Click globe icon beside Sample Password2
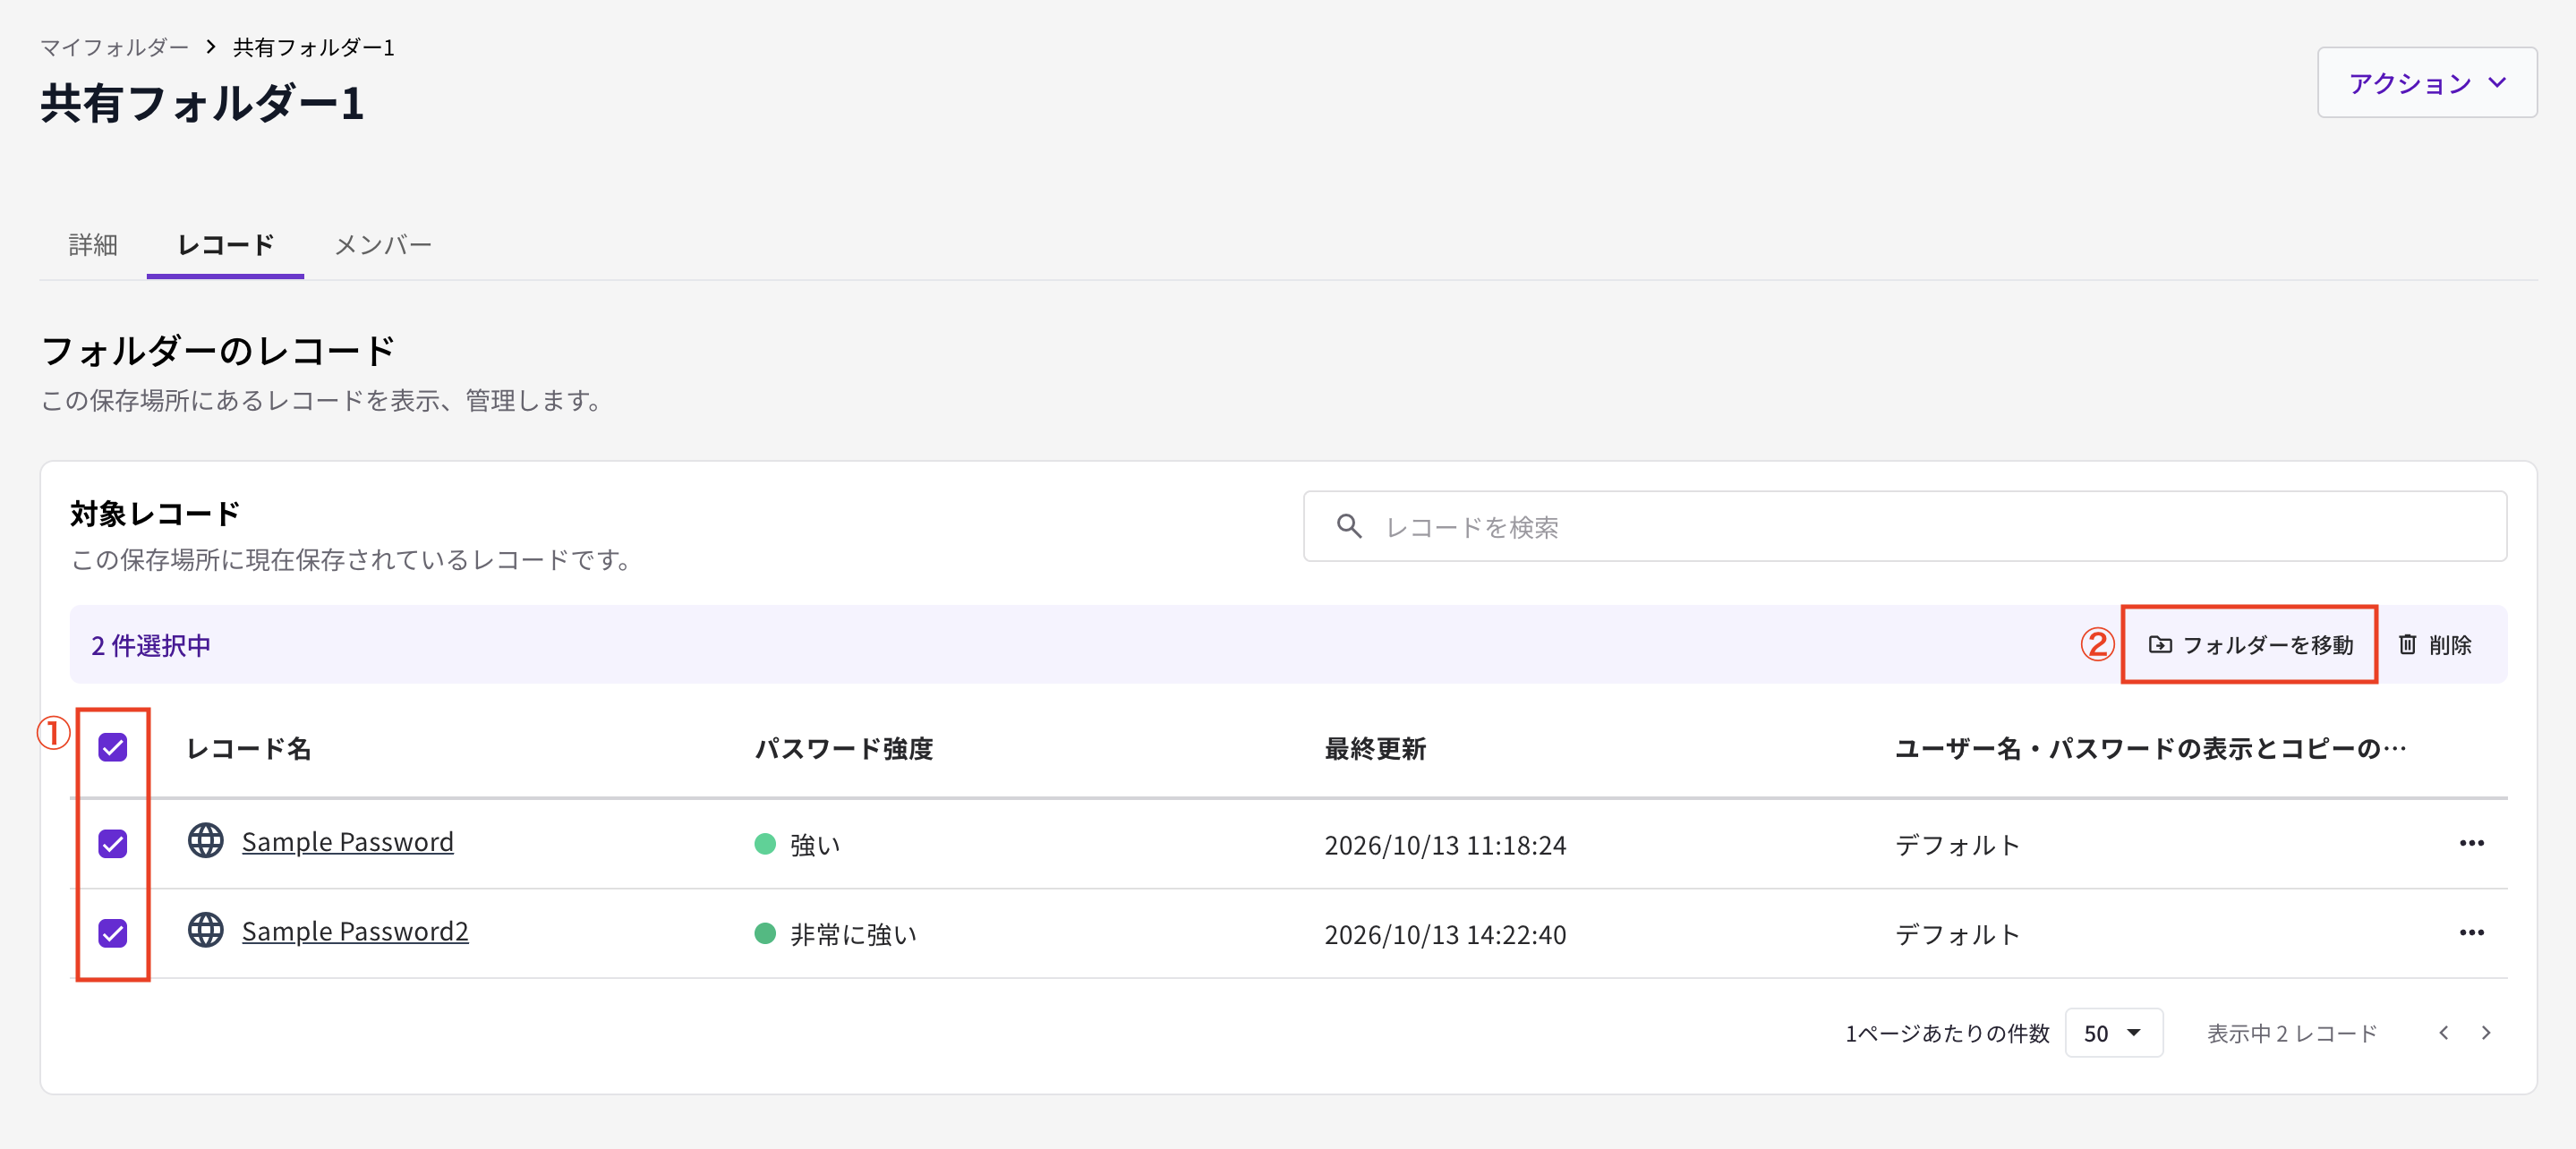 click(206, 930)
